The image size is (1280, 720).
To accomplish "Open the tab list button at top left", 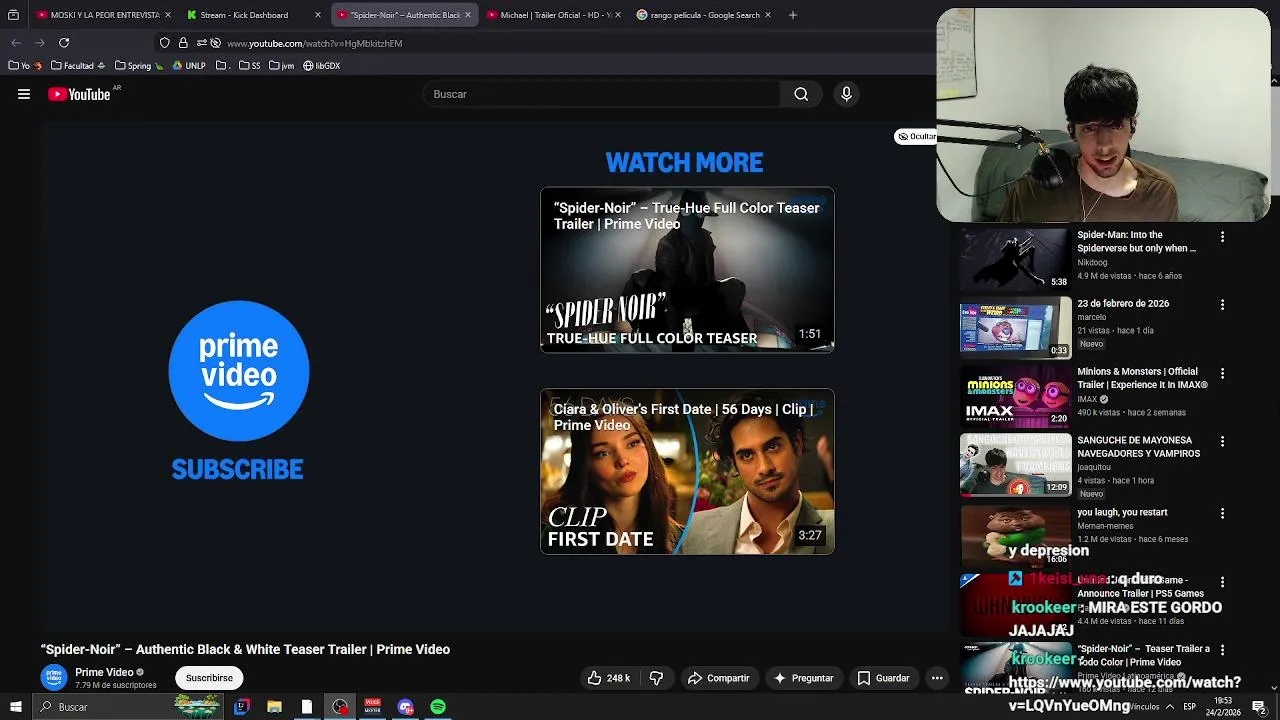I will [x=13, y=15].
